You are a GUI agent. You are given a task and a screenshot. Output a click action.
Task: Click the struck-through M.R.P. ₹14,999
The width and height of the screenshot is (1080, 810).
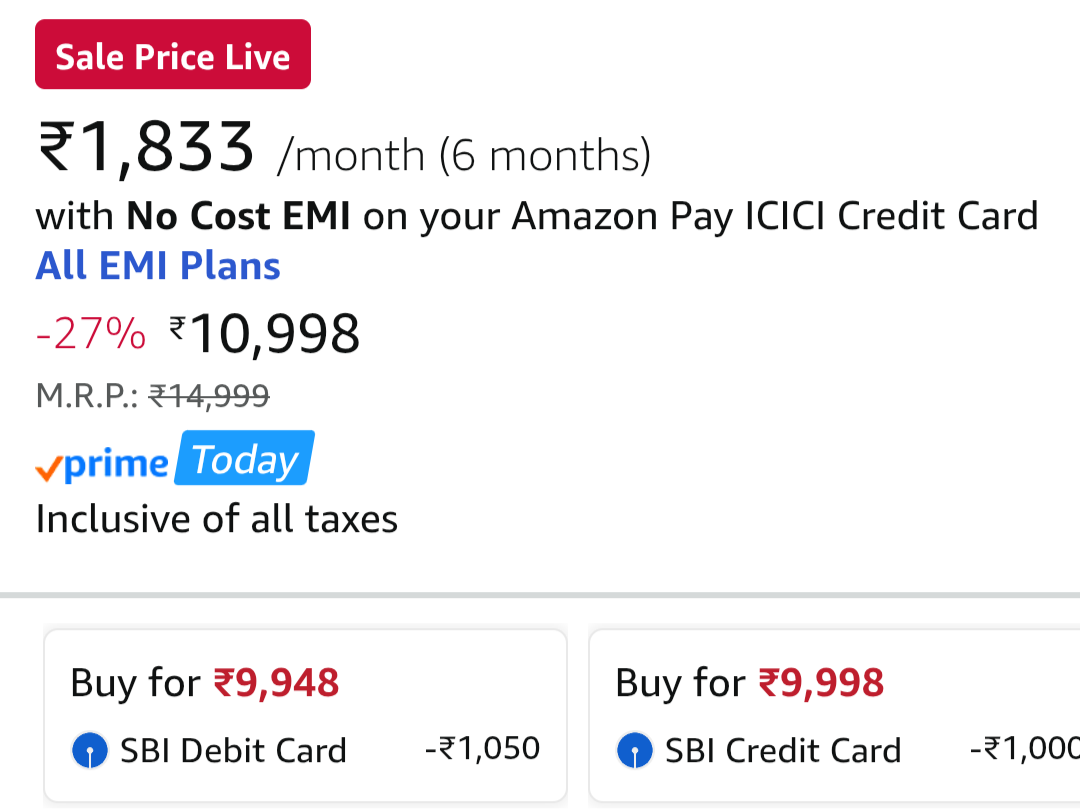(208, 396)
